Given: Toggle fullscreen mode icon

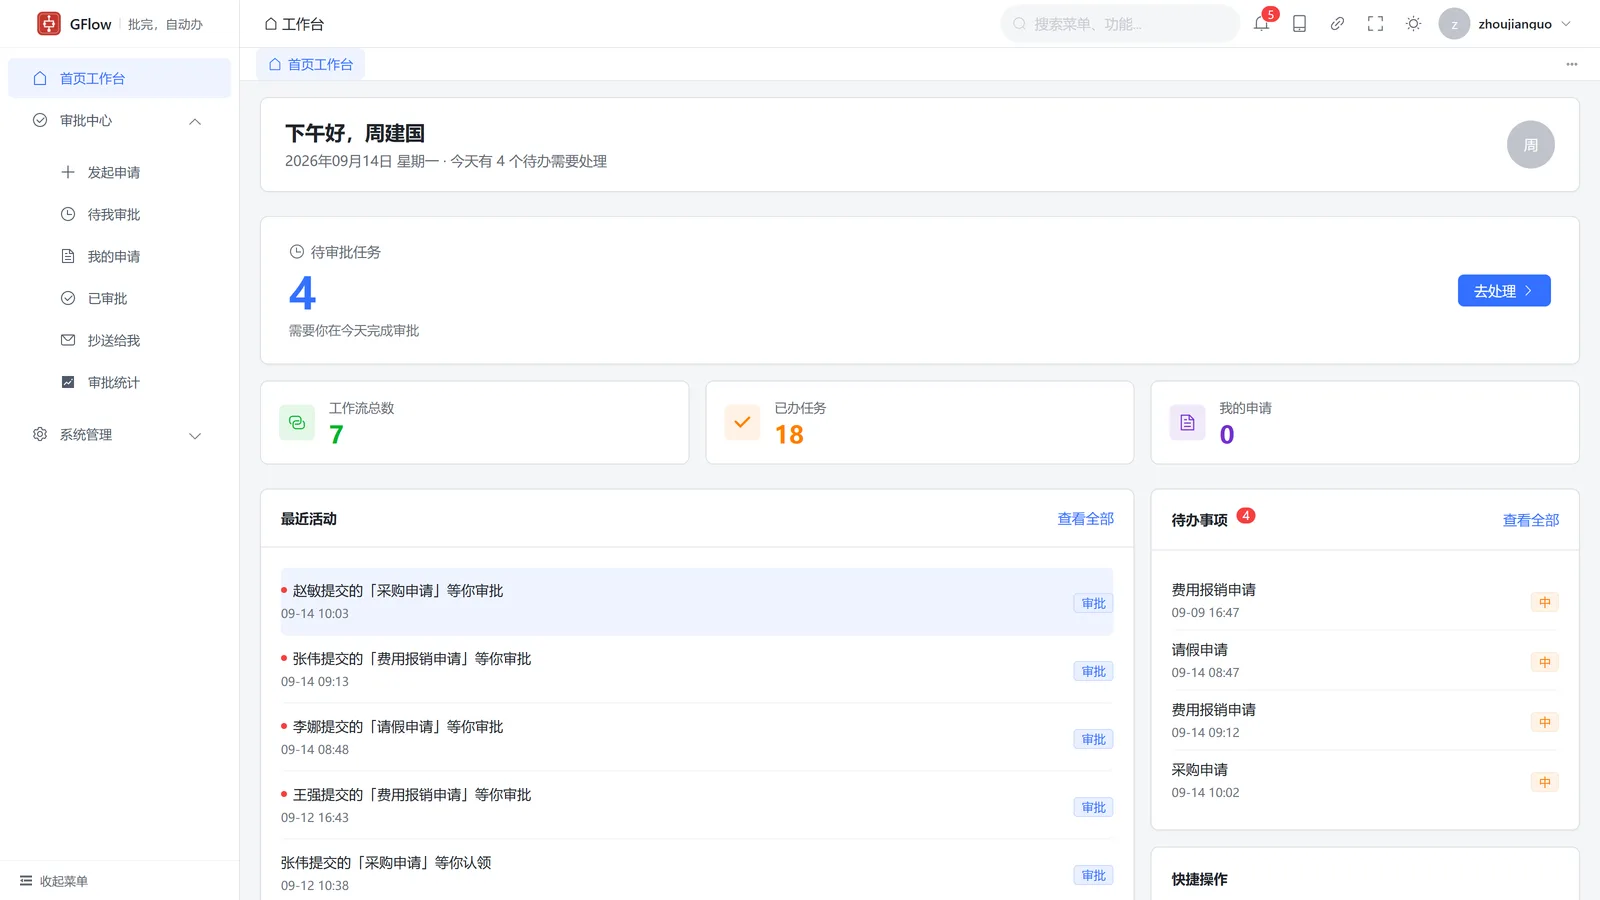Looking at the screenshot, I should pyautogui.click(x=1375, y=24).
